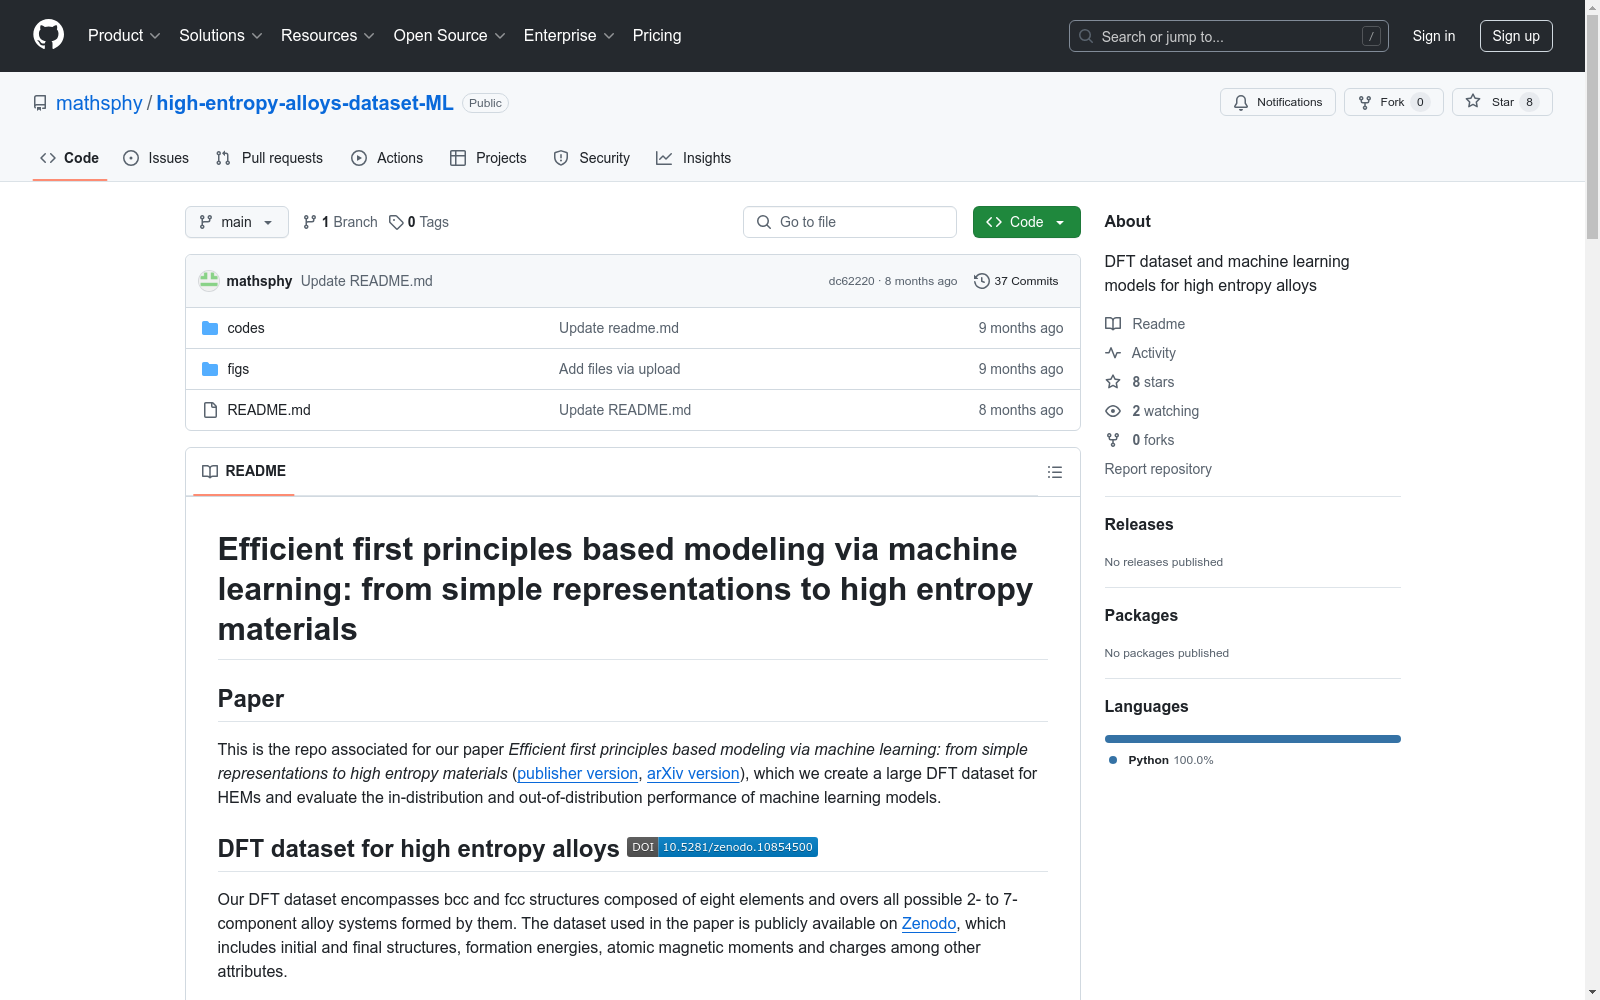Open the README outline list icon
This screenshot has width=1600, height=1000.
tap(1054, 472)
